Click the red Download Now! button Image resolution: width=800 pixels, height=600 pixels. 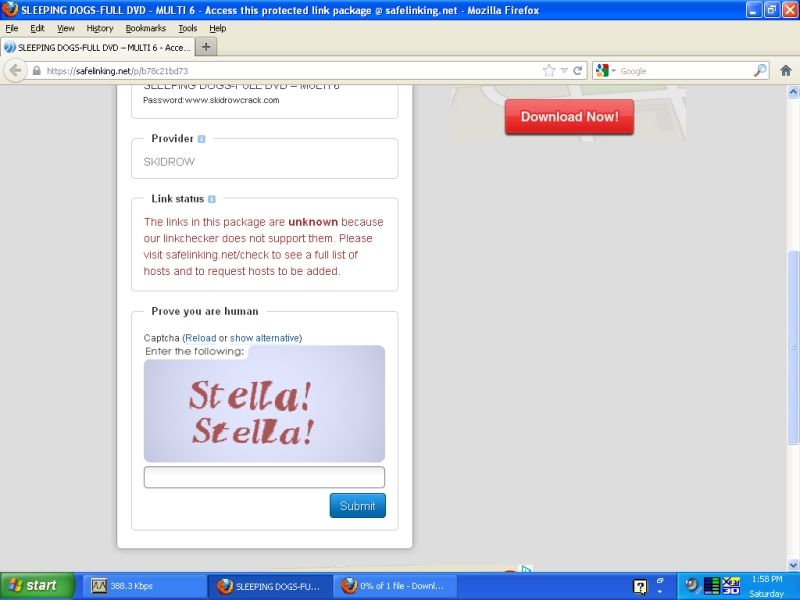(x=569, y=117)
